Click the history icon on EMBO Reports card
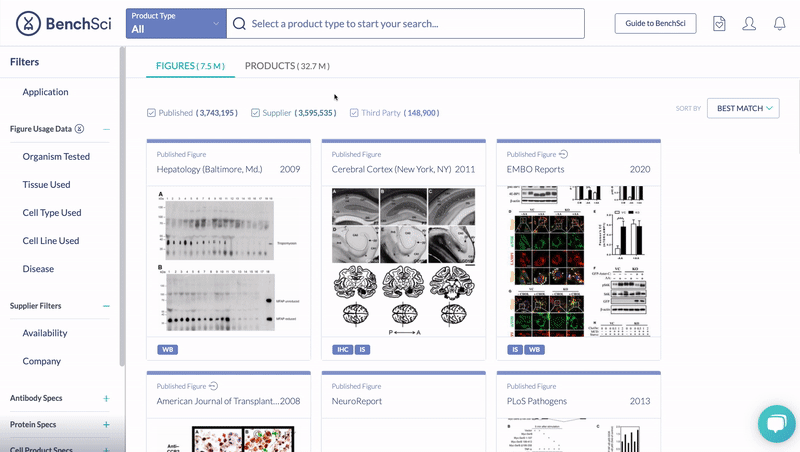The image size is (800, 452). 563,154
